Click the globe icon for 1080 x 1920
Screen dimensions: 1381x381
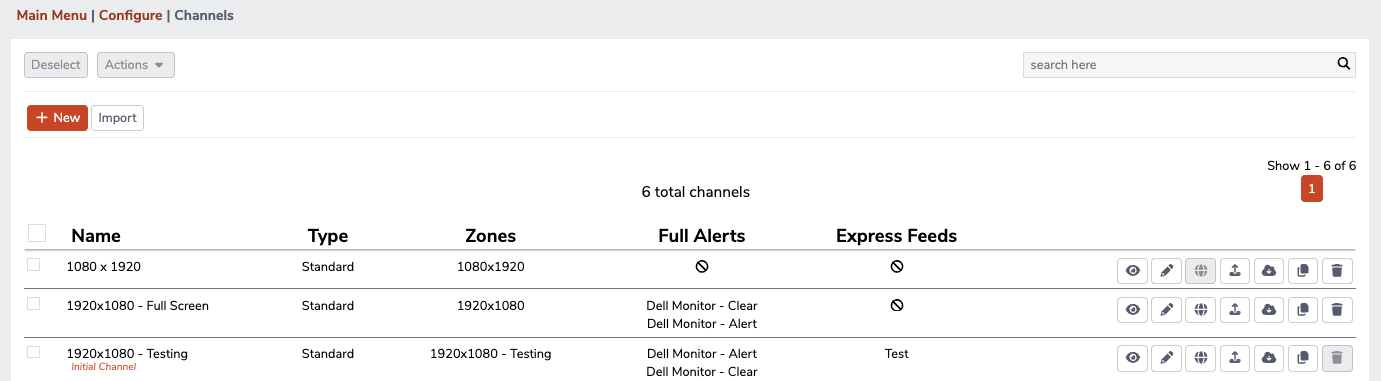point(1200,270)
